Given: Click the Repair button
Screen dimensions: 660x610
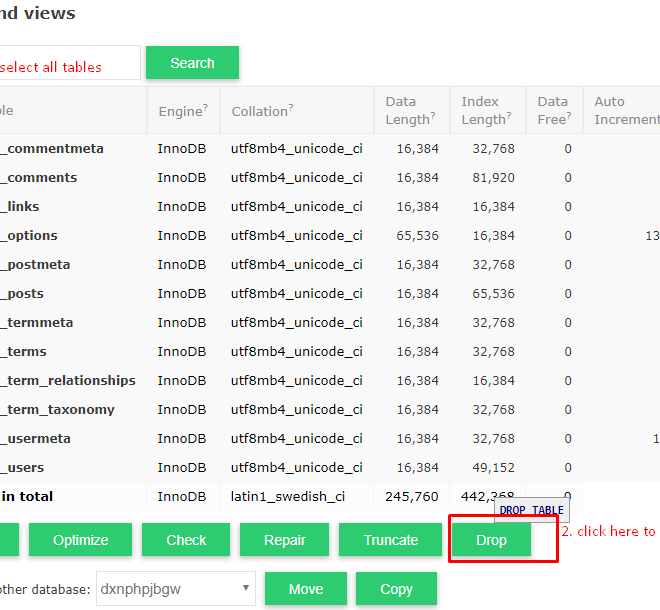Looking at the screenshot, I should [284, 540].
